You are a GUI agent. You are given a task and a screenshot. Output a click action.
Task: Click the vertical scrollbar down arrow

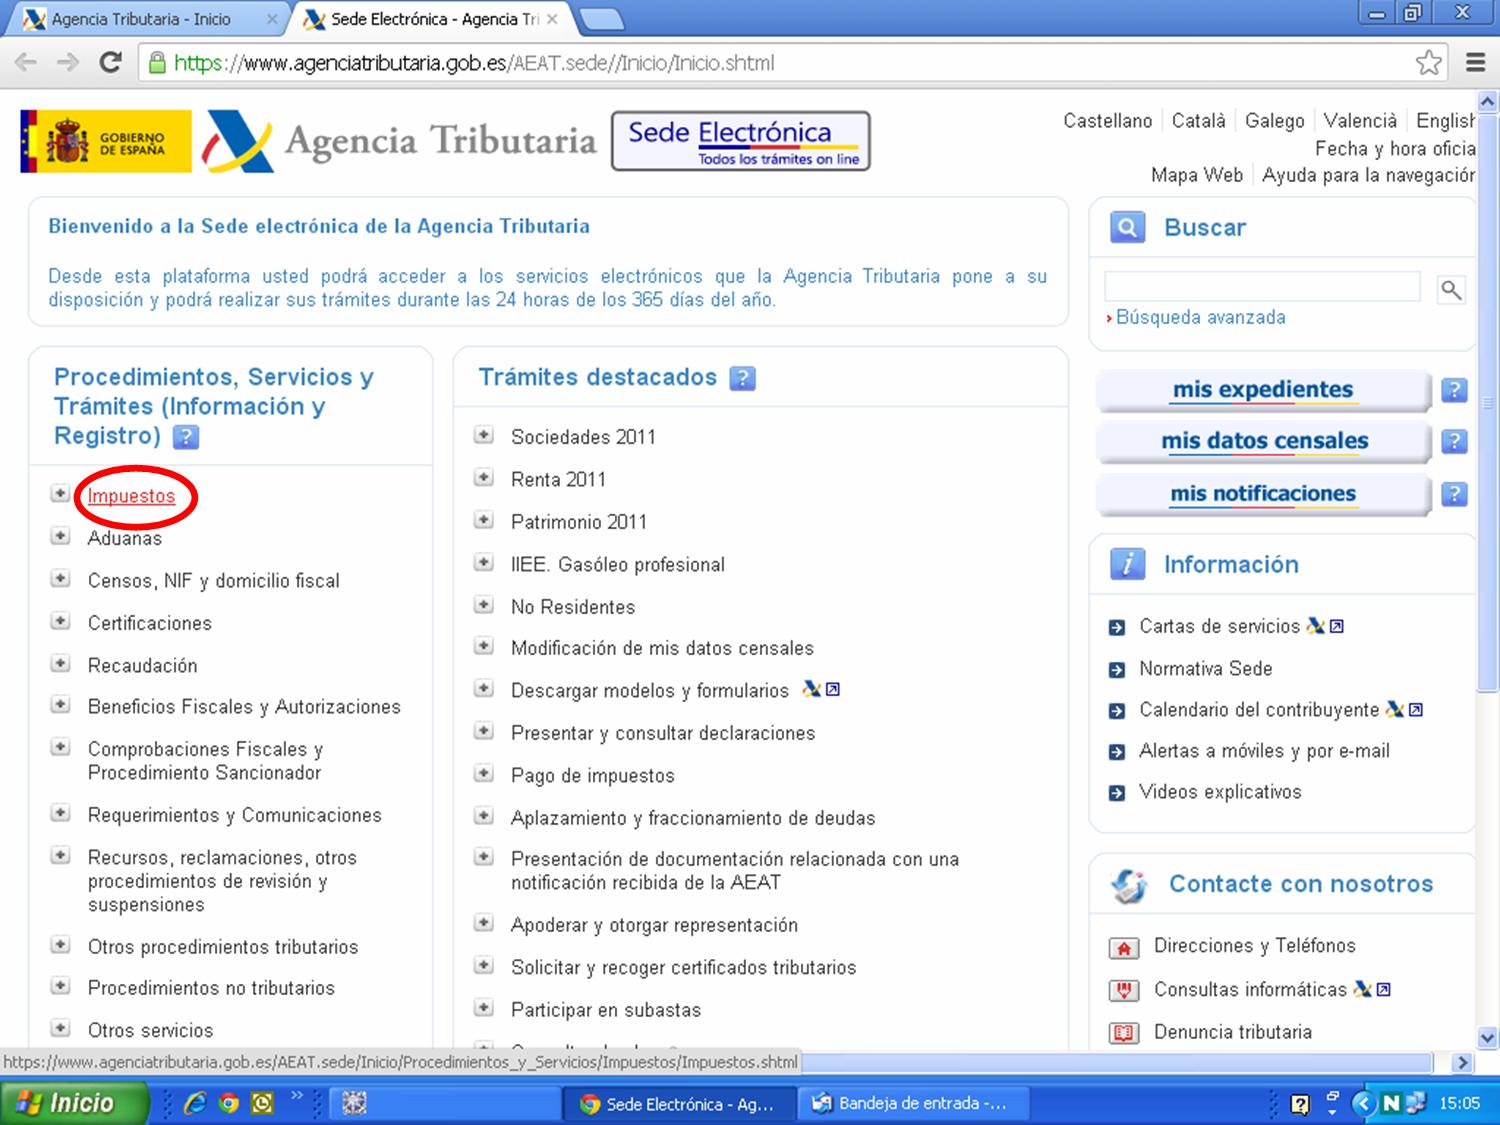[x=1487, y=1038]
